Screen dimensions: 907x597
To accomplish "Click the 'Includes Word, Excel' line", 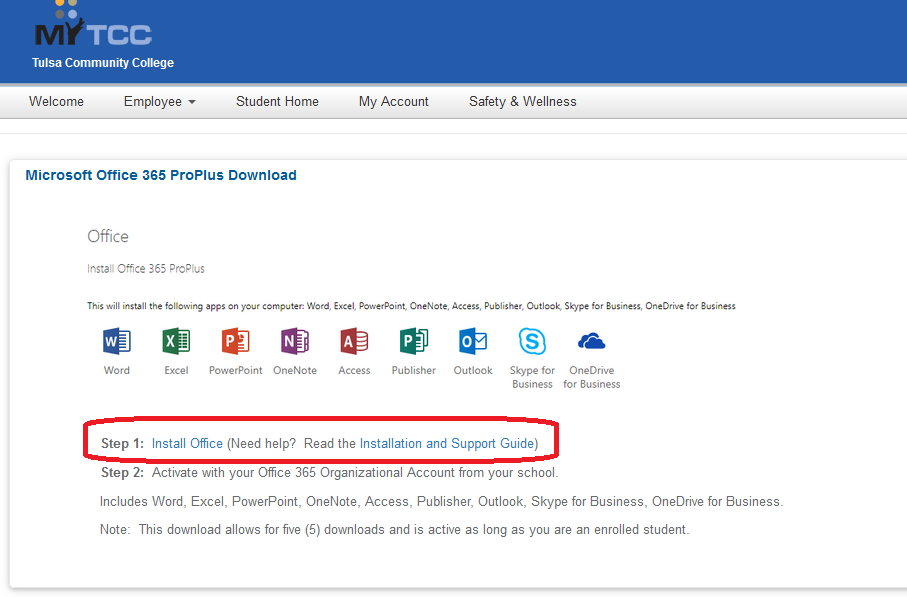I will click(x=441, y=502).
